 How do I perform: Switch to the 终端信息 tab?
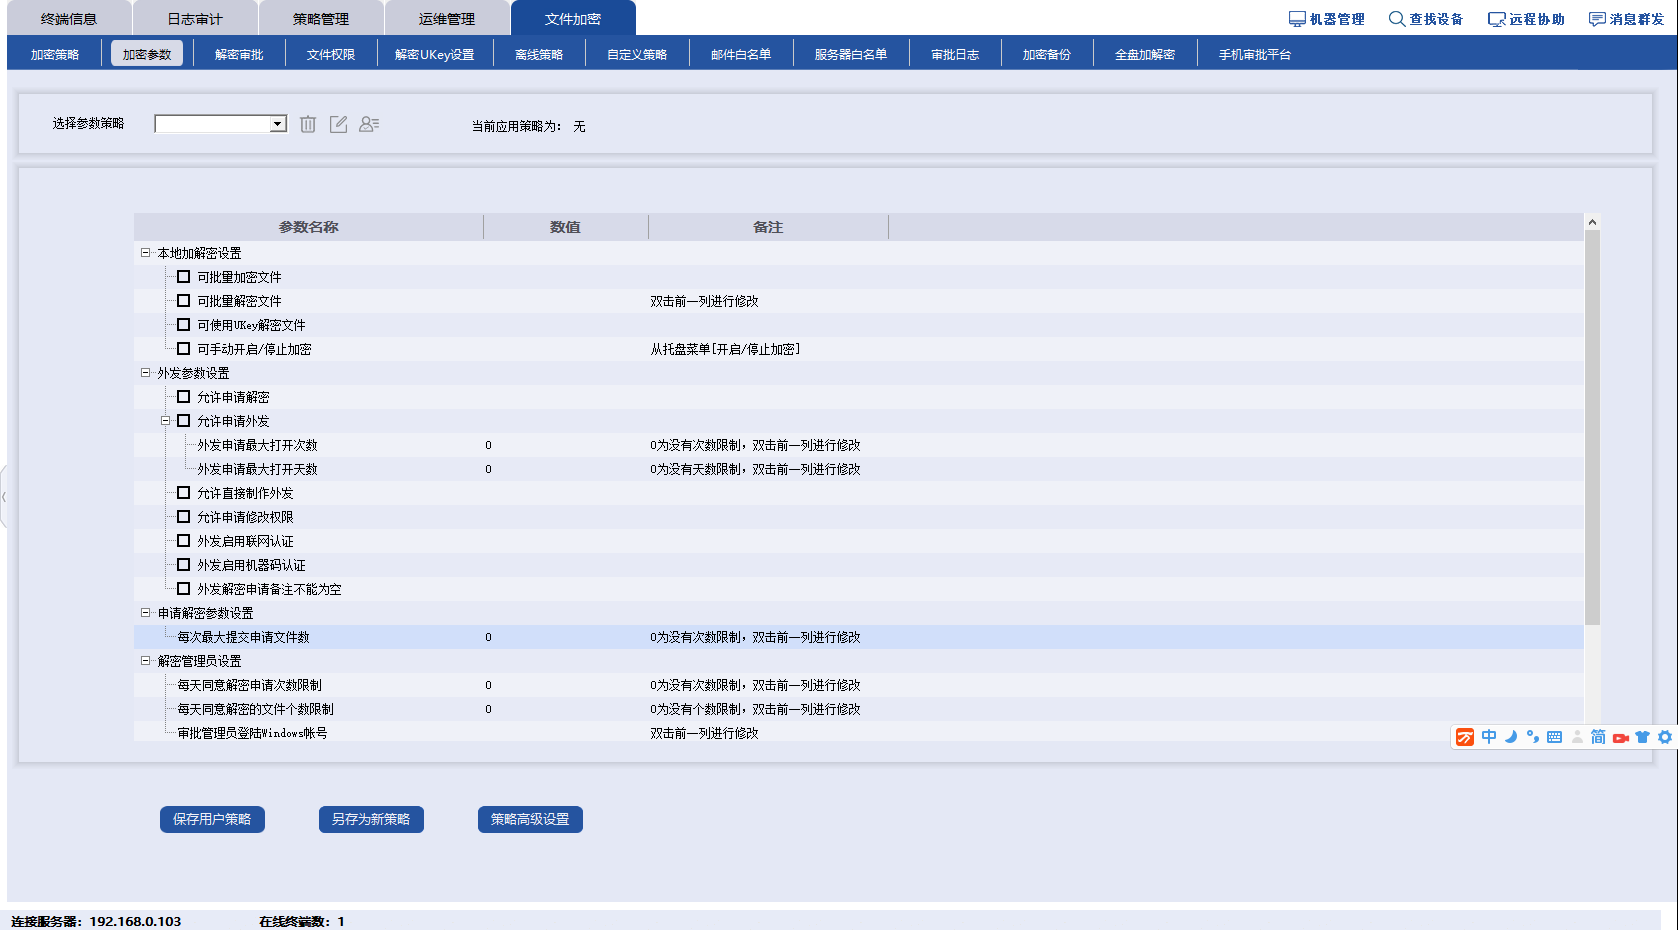(x=69, y=19)
